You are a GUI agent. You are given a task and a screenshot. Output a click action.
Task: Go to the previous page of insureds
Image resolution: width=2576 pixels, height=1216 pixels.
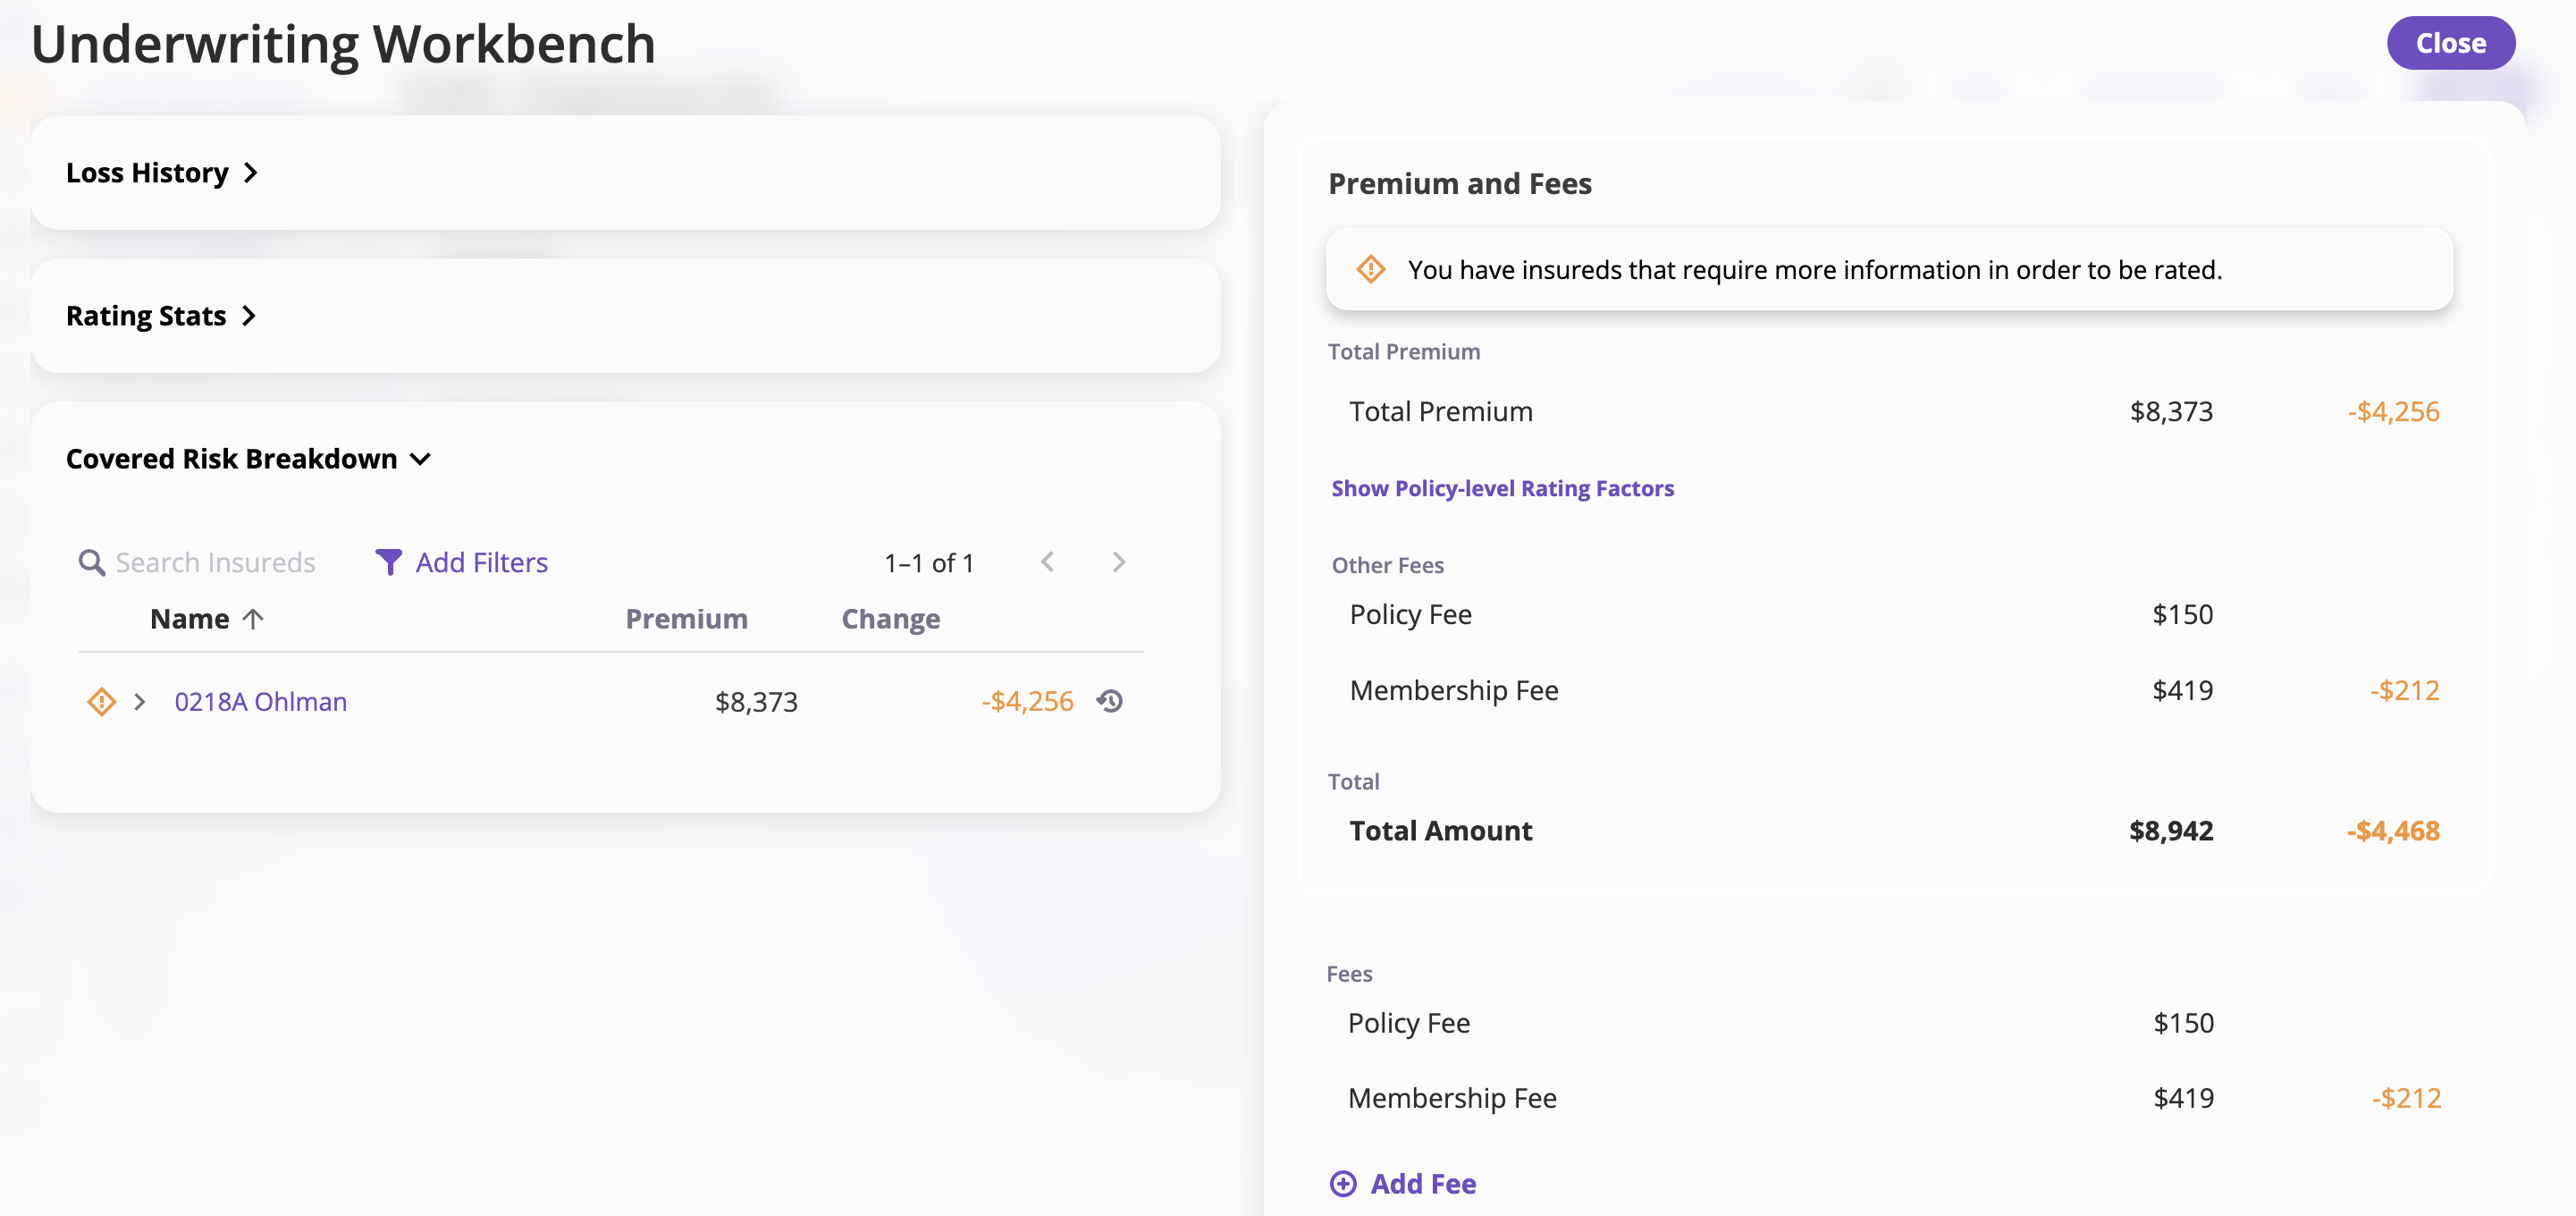pyautogui.click(x=1047, y=562)
